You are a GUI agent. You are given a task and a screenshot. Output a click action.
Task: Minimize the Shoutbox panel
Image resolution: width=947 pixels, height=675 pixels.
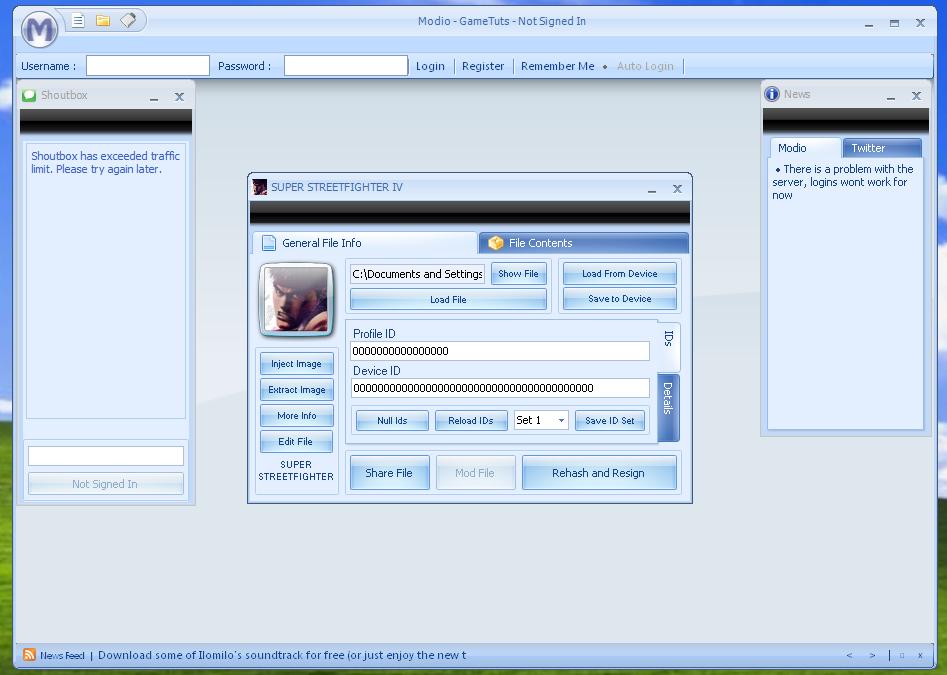154,97
